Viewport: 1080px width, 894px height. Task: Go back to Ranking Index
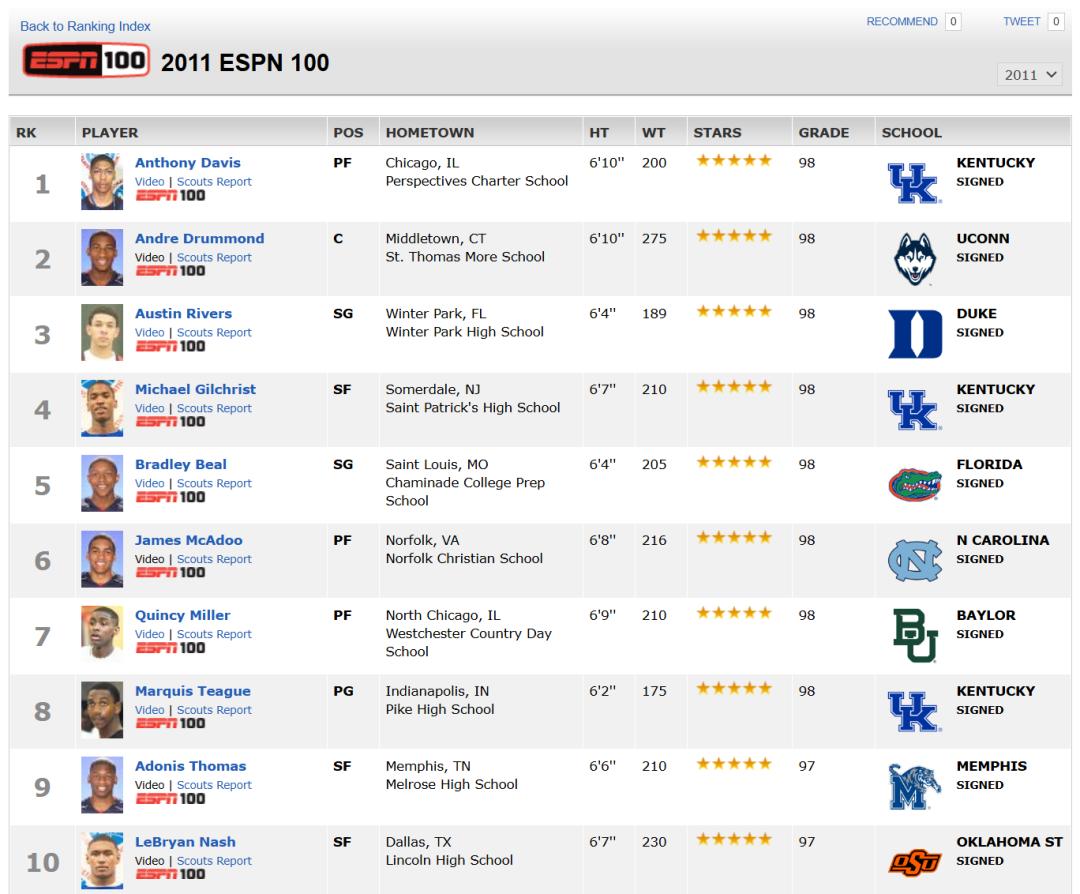pos(85,26)
